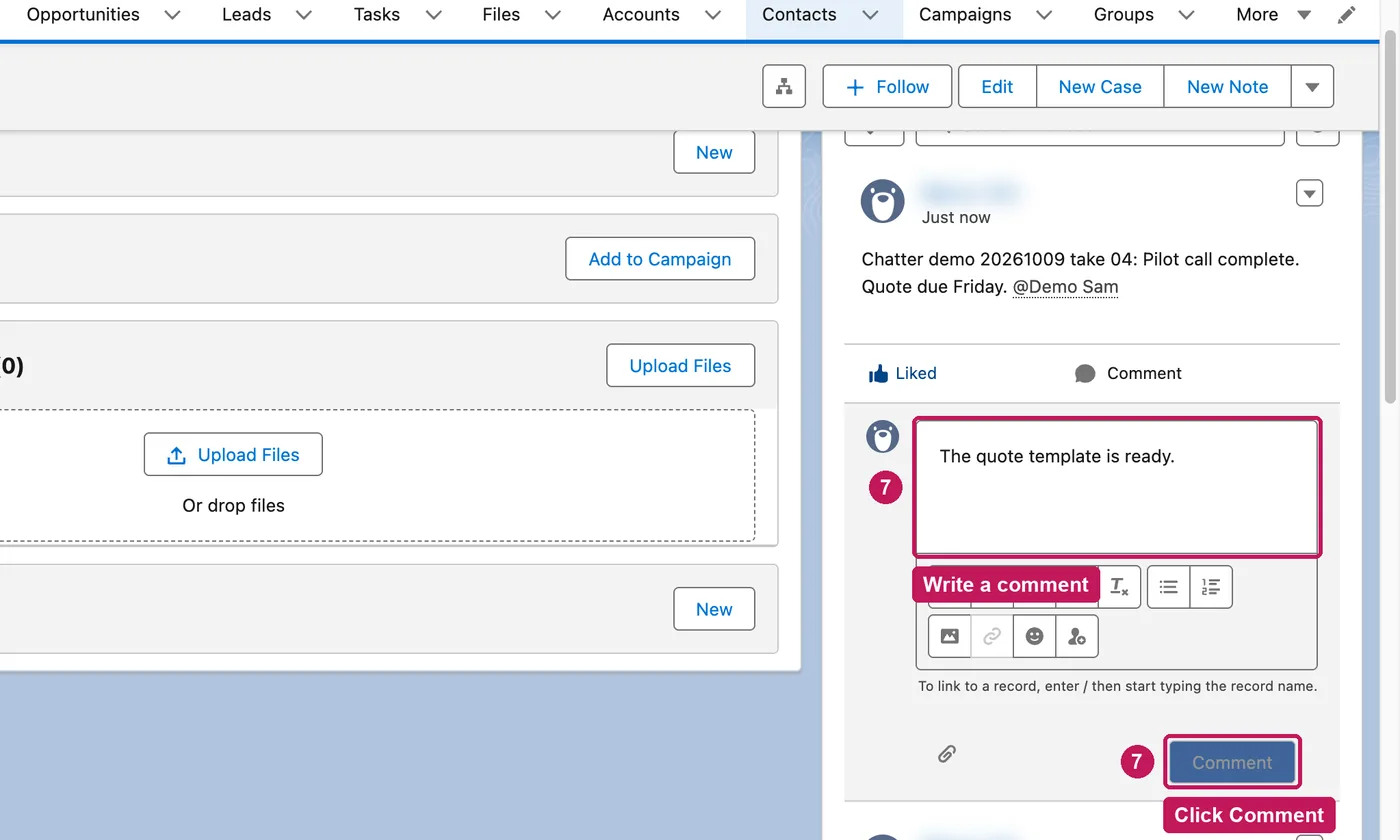Submit with the blue Comment button
The image size is (1400, 840).
(1232, 763)
